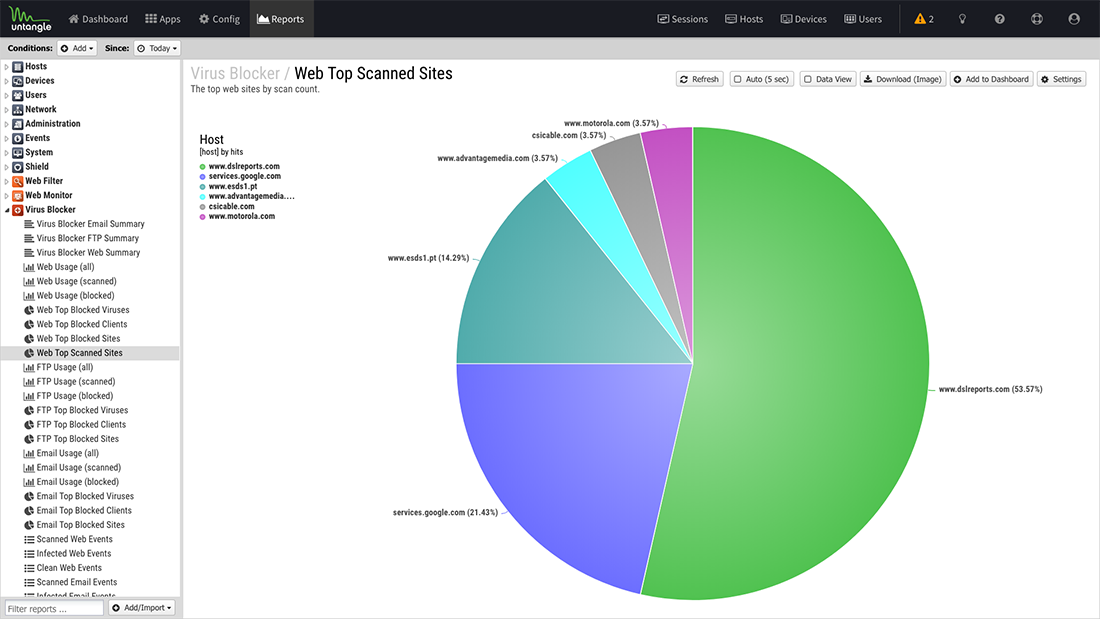
Task: Enable the Auto (5 sec) refresh checkbox
Action: (737, 79)
